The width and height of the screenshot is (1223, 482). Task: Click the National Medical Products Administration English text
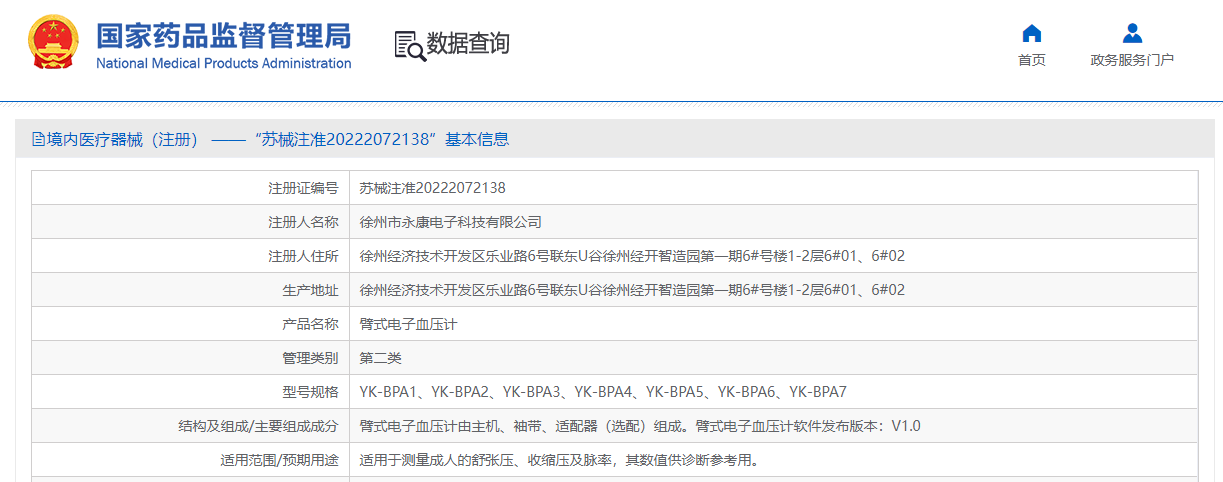pos(223,64)
